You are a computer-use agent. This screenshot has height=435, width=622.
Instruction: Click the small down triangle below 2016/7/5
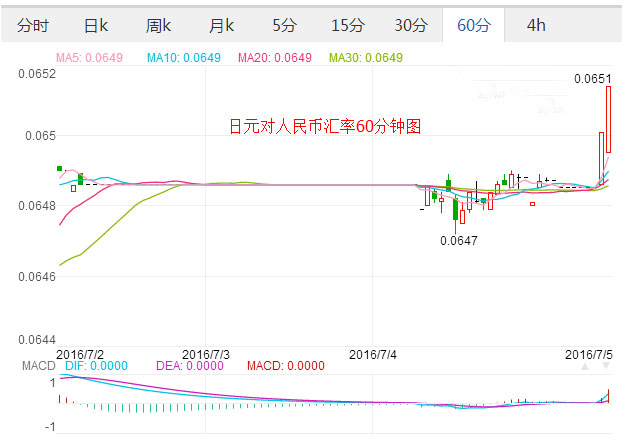click(x=605, y=367)
